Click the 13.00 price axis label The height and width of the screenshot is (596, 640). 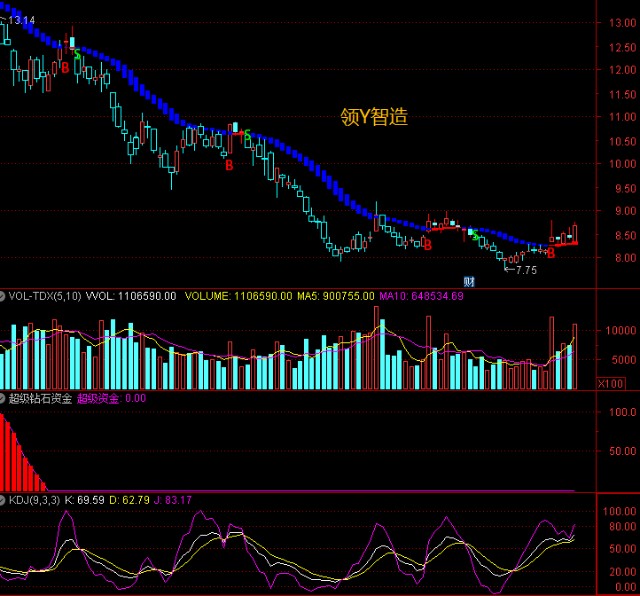pos(622,23)
